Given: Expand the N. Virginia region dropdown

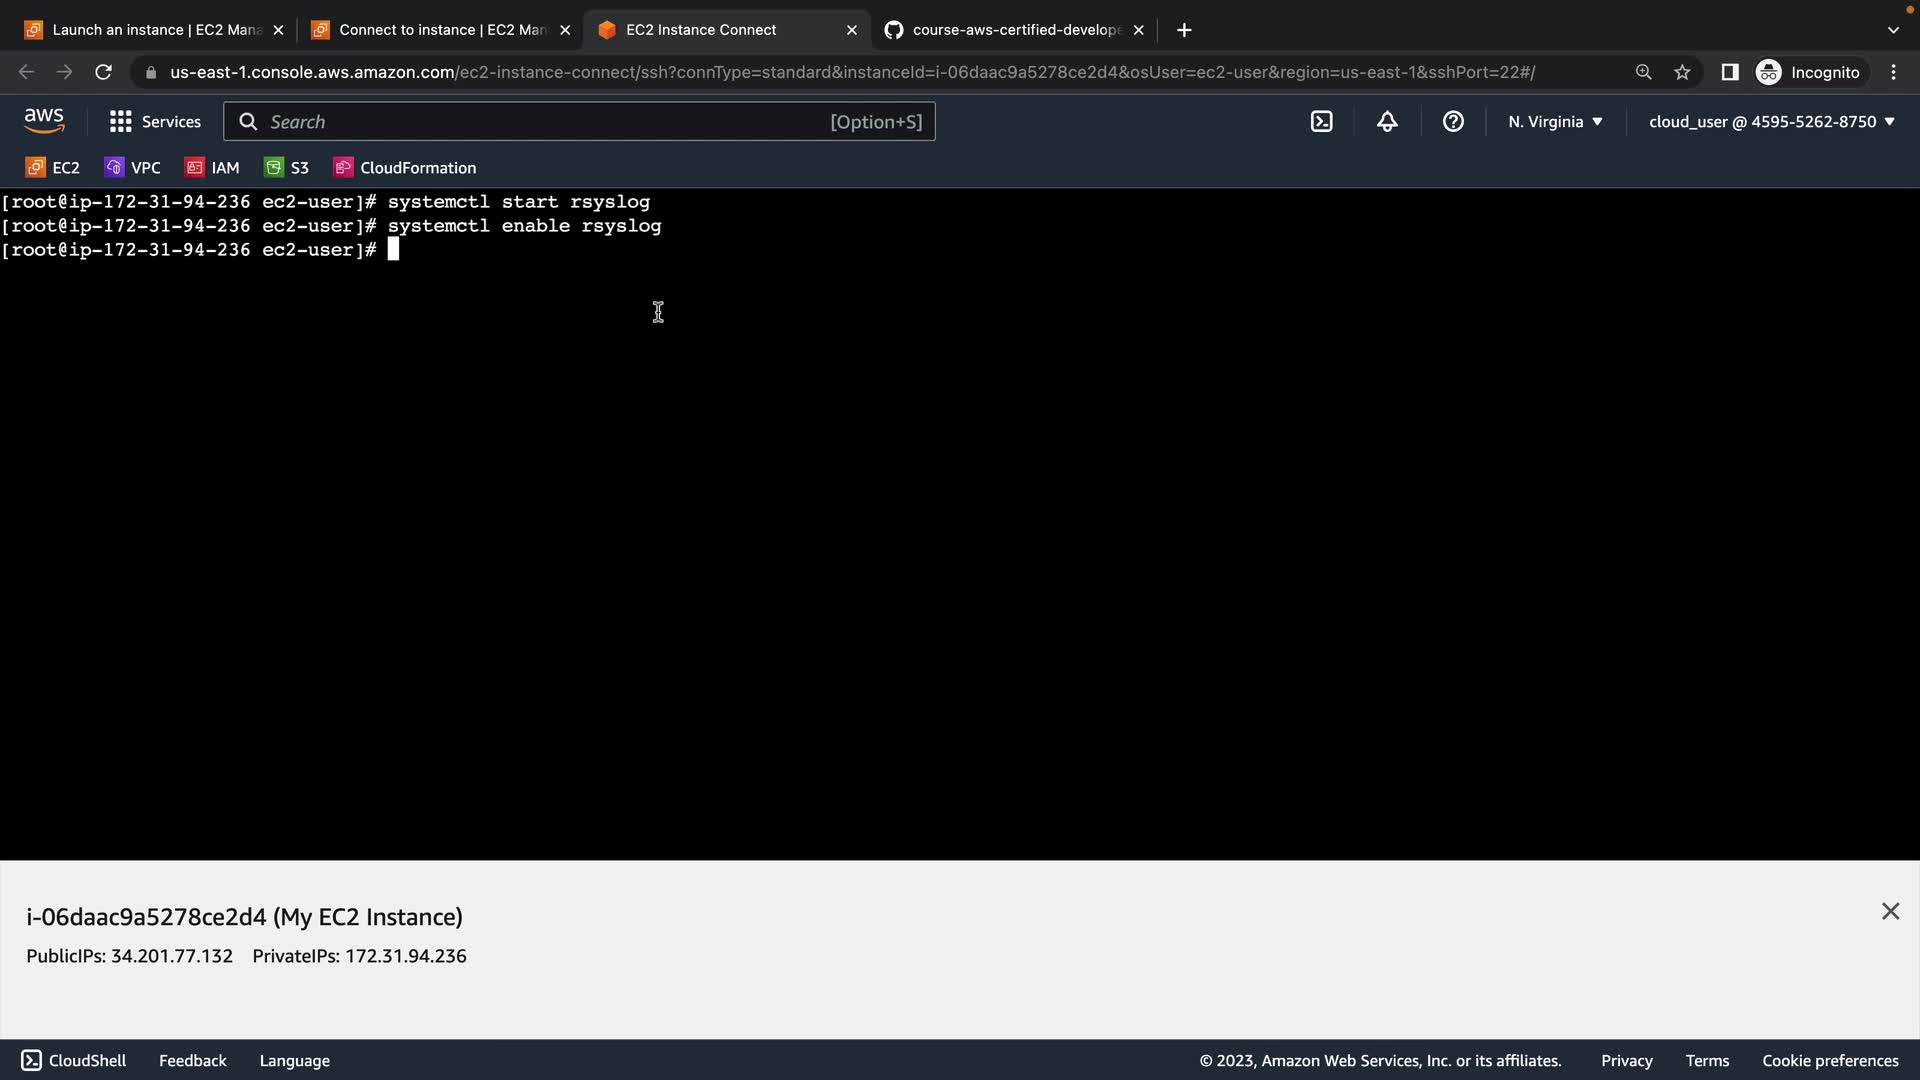Looking at the screenshot, I should [1555, 122].
